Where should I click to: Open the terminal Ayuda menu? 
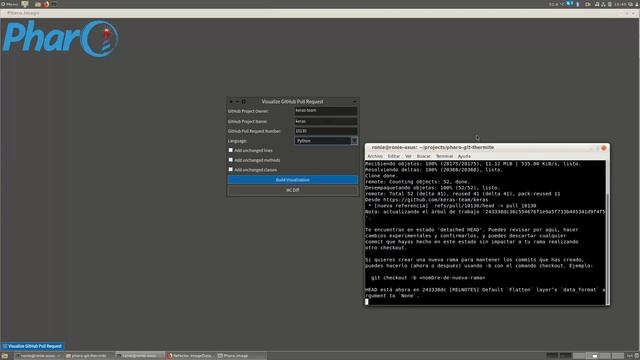point(464,156)
